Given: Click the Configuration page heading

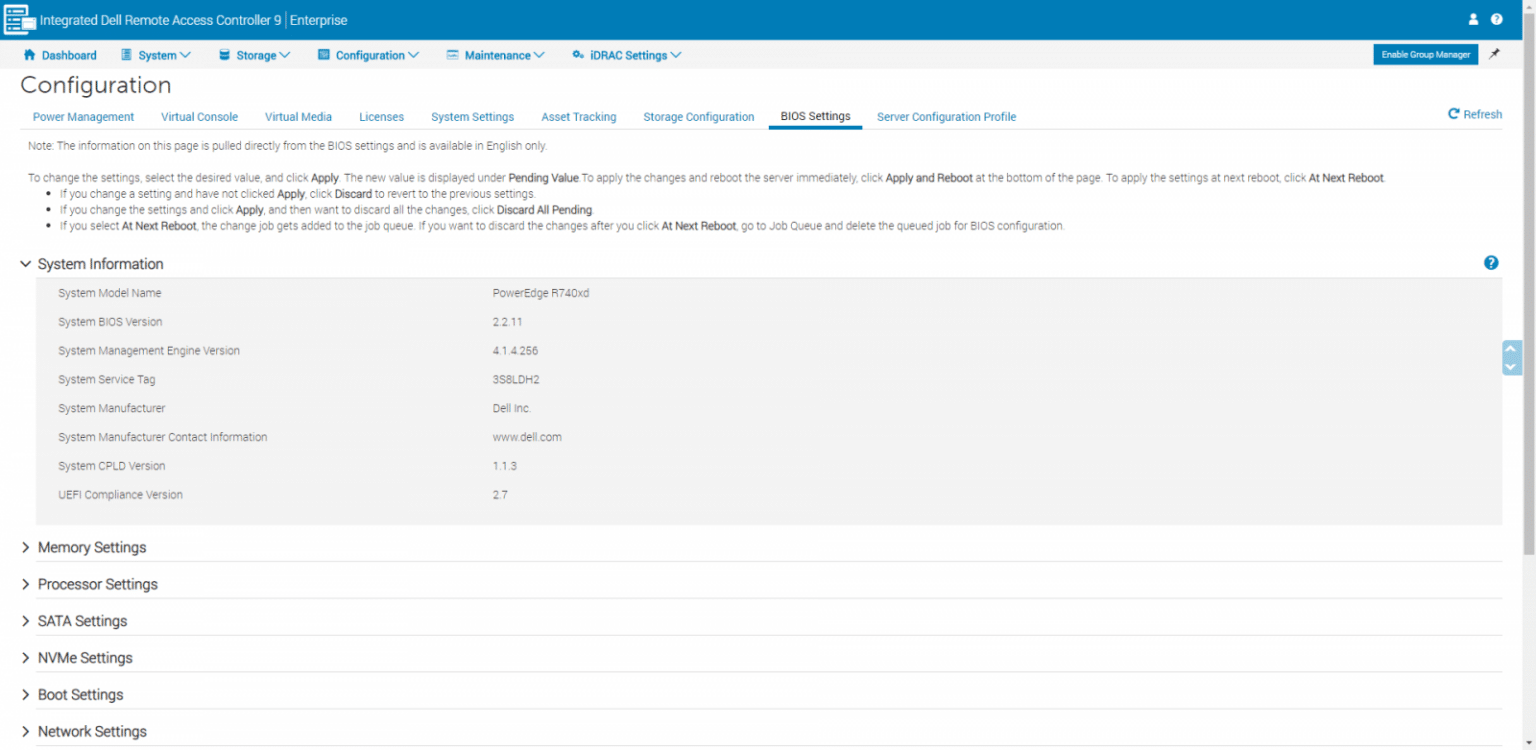Looking at the screenshot, I should coord(96,85).
